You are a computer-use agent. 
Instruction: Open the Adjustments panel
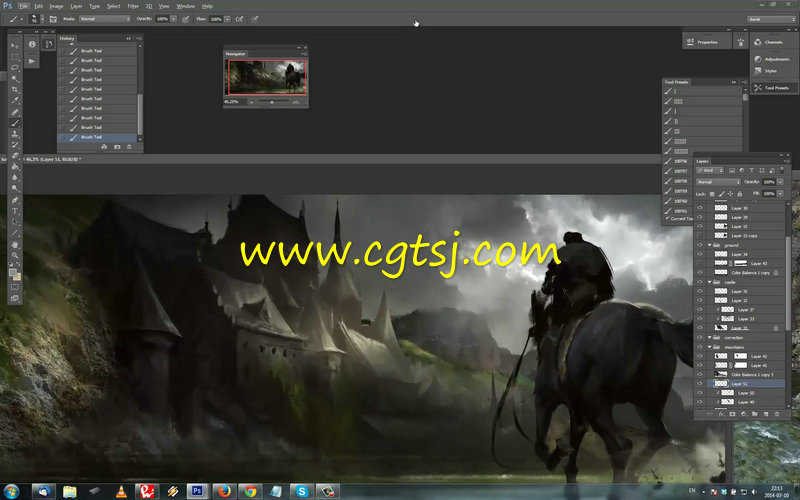pyautogui.click(x=772, y=59)
